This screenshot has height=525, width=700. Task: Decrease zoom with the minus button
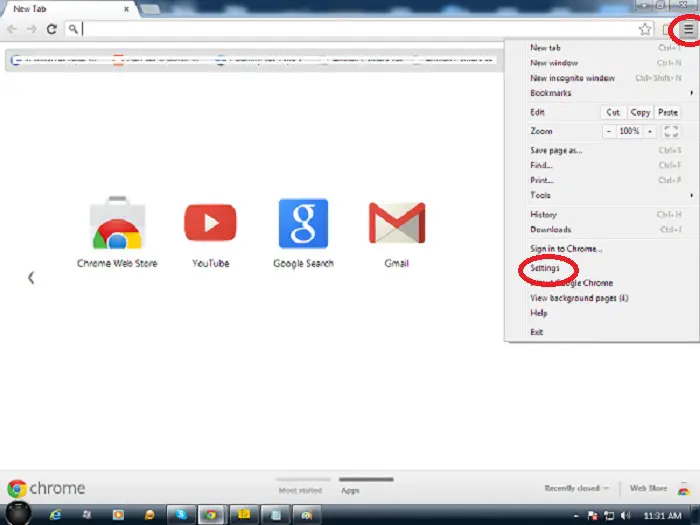(x=608, y=131)
